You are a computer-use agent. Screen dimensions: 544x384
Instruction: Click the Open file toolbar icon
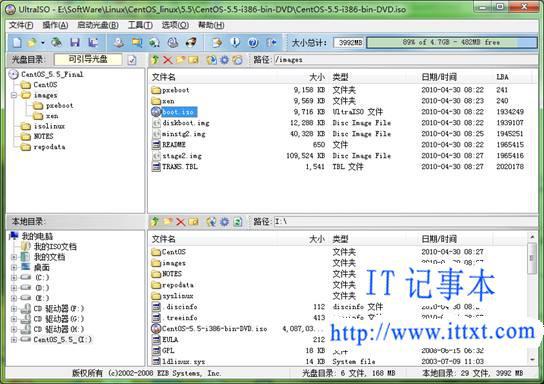(x=32, y=43)
